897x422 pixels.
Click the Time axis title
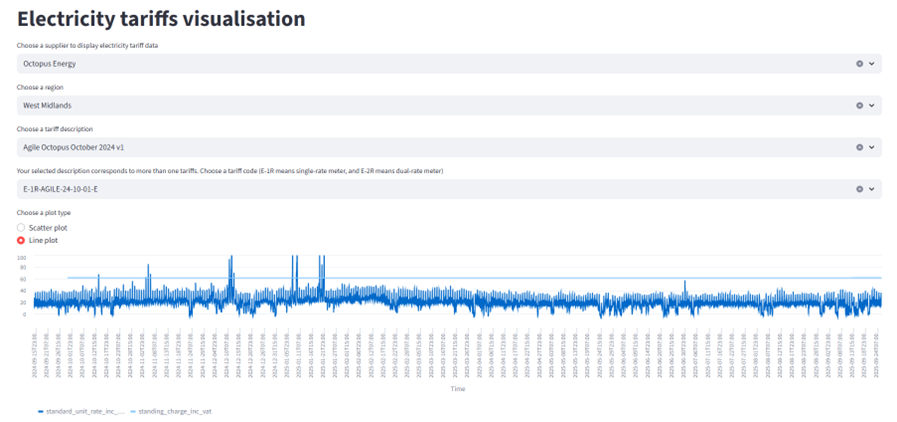click(457, 388)
